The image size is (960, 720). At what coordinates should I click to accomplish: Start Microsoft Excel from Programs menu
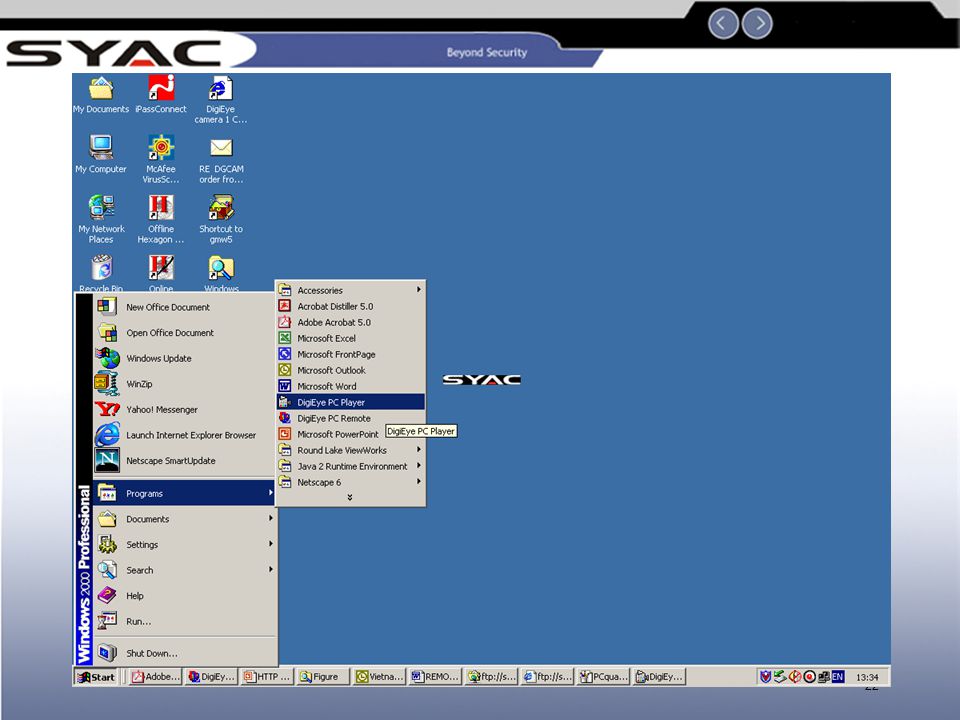coord(350,338)
